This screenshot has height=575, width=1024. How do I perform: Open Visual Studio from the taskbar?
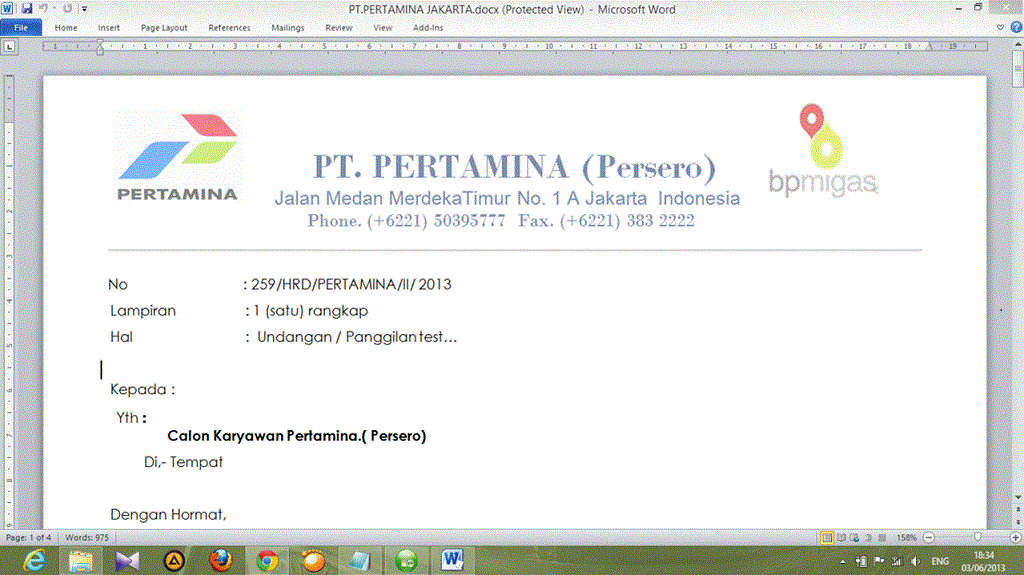(127, 561)
